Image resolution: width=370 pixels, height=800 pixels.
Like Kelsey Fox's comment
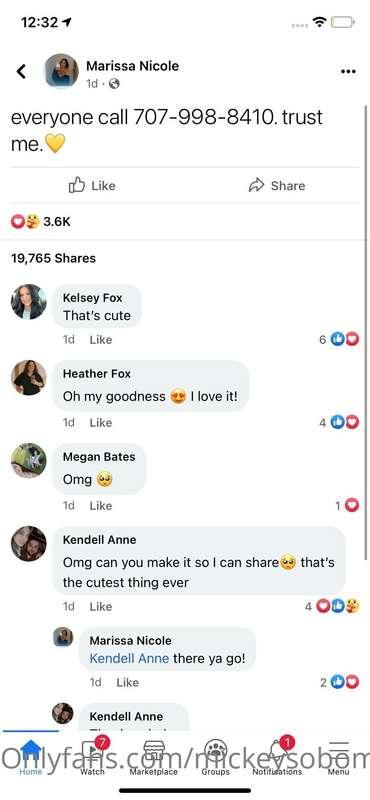coord(101,340)
